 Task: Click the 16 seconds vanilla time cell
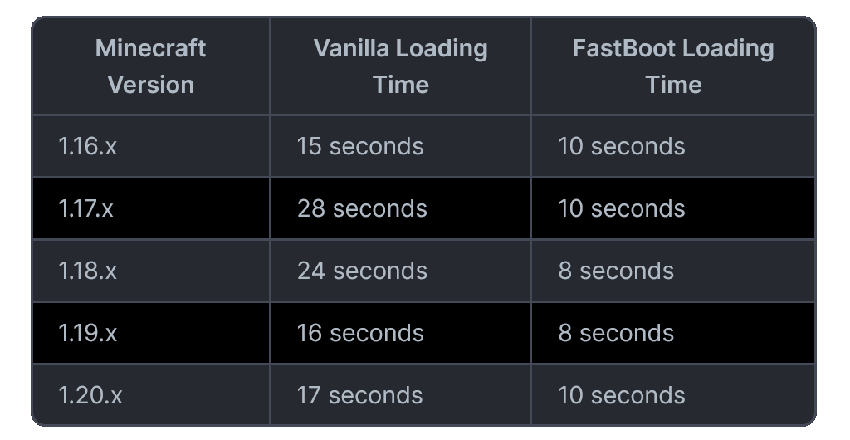(360, 333)
